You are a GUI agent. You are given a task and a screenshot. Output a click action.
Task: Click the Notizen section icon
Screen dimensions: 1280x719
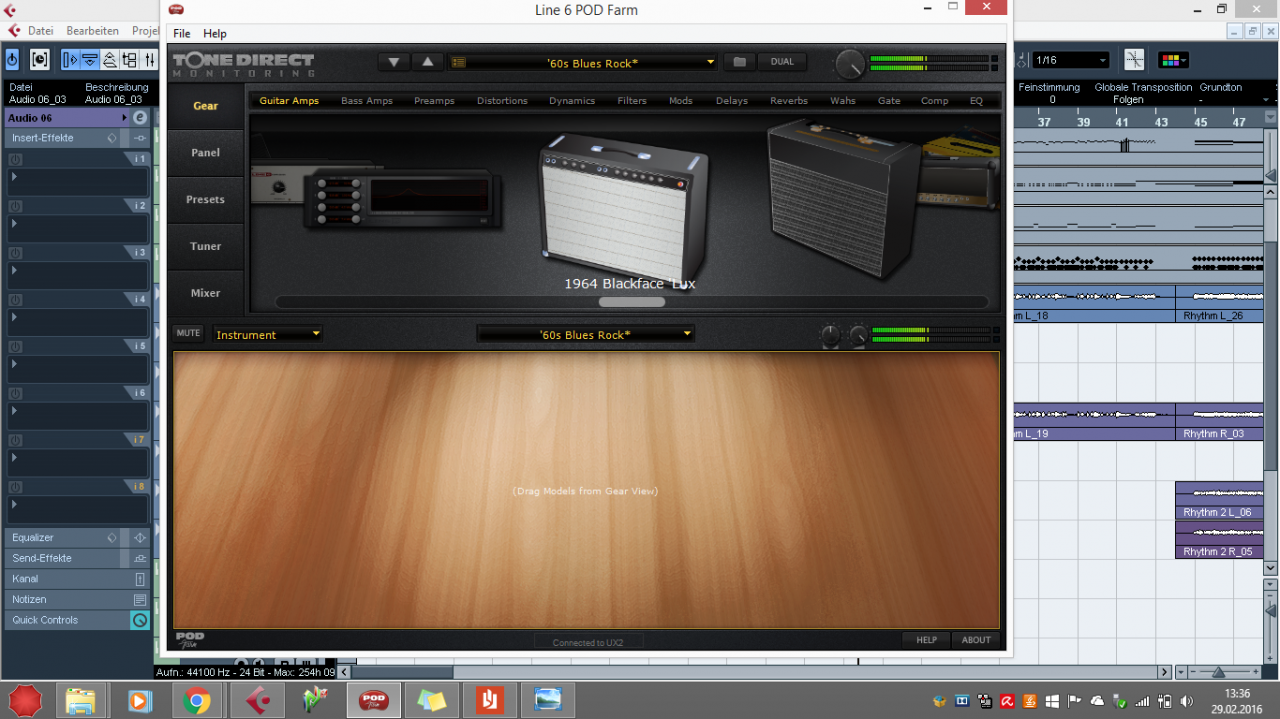(x=140, y=600)
